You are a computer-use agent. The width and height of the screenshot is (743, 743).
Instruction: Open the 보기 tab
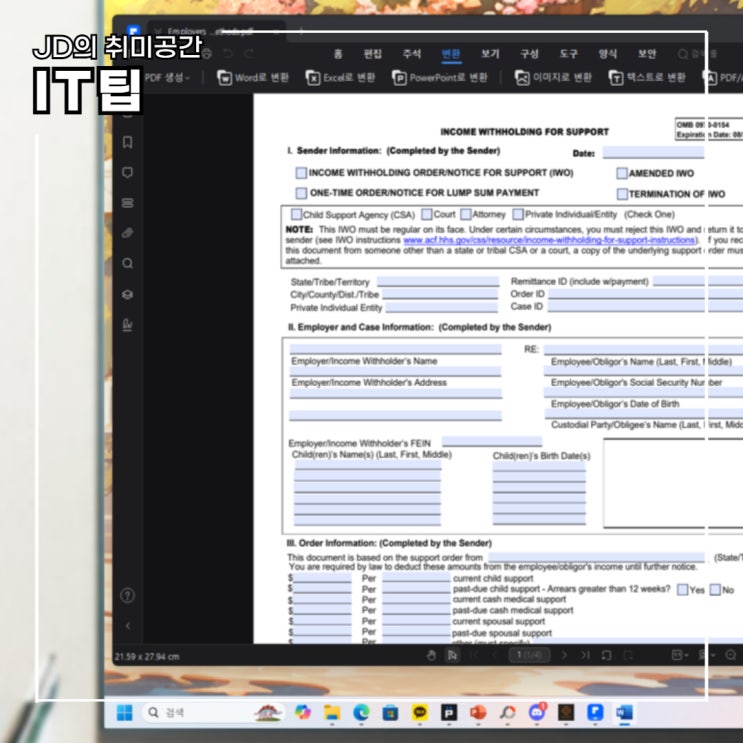click(x=490, y=53)
